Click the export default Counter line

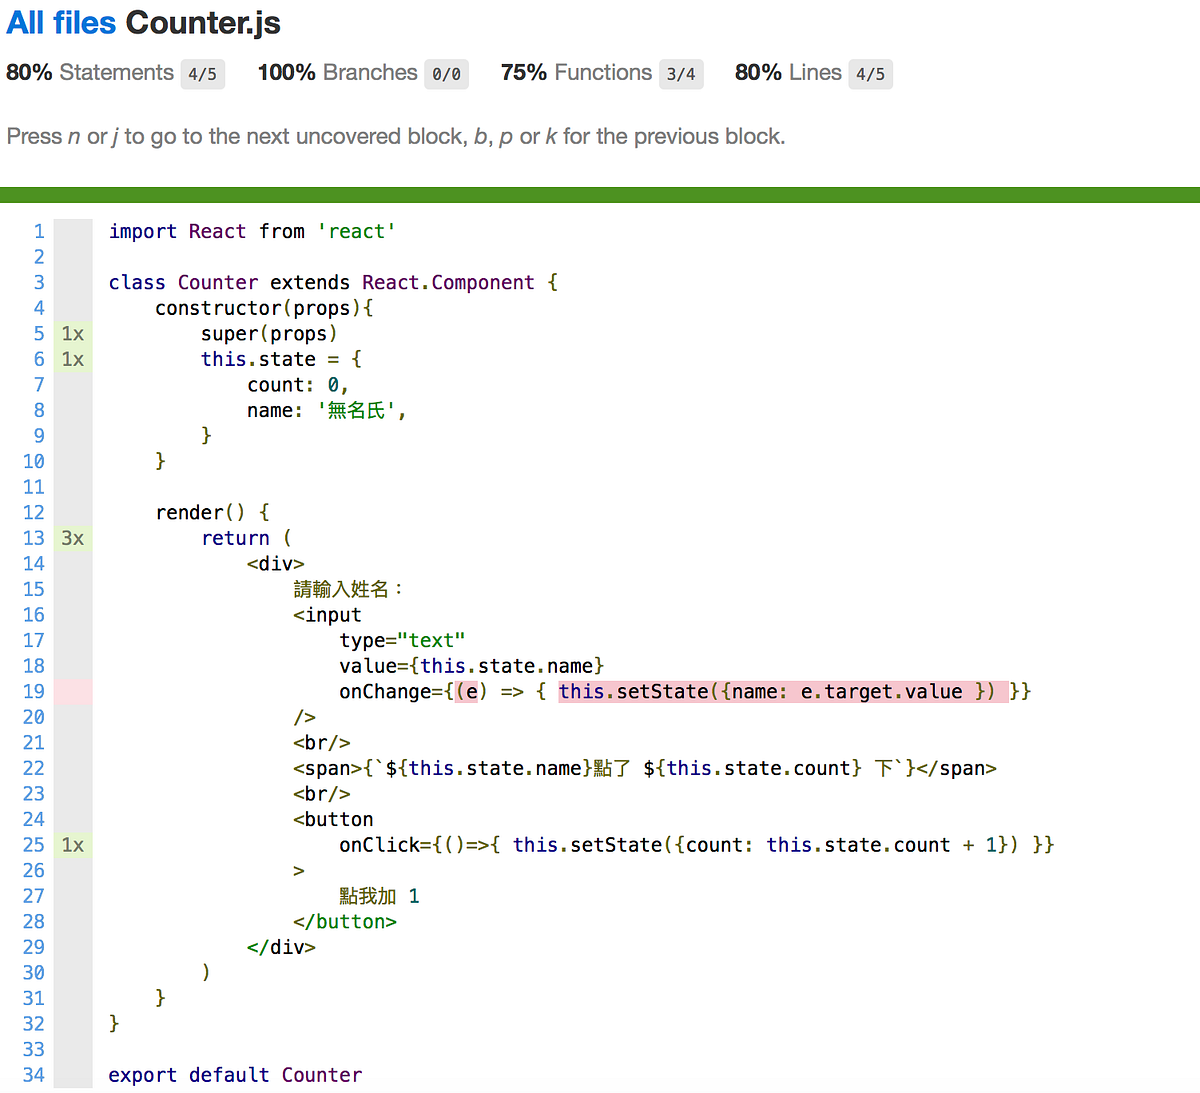click(x=234, y=1074)
